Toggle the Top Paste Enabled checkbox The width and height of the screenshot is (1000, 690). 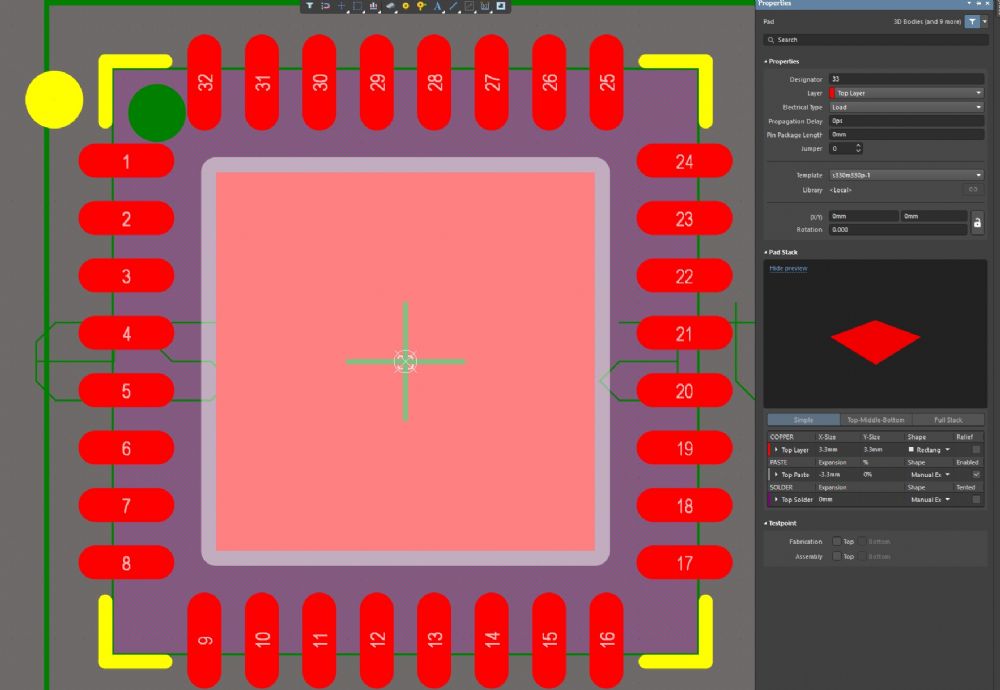pyautogui.click(x=976, y=474)
